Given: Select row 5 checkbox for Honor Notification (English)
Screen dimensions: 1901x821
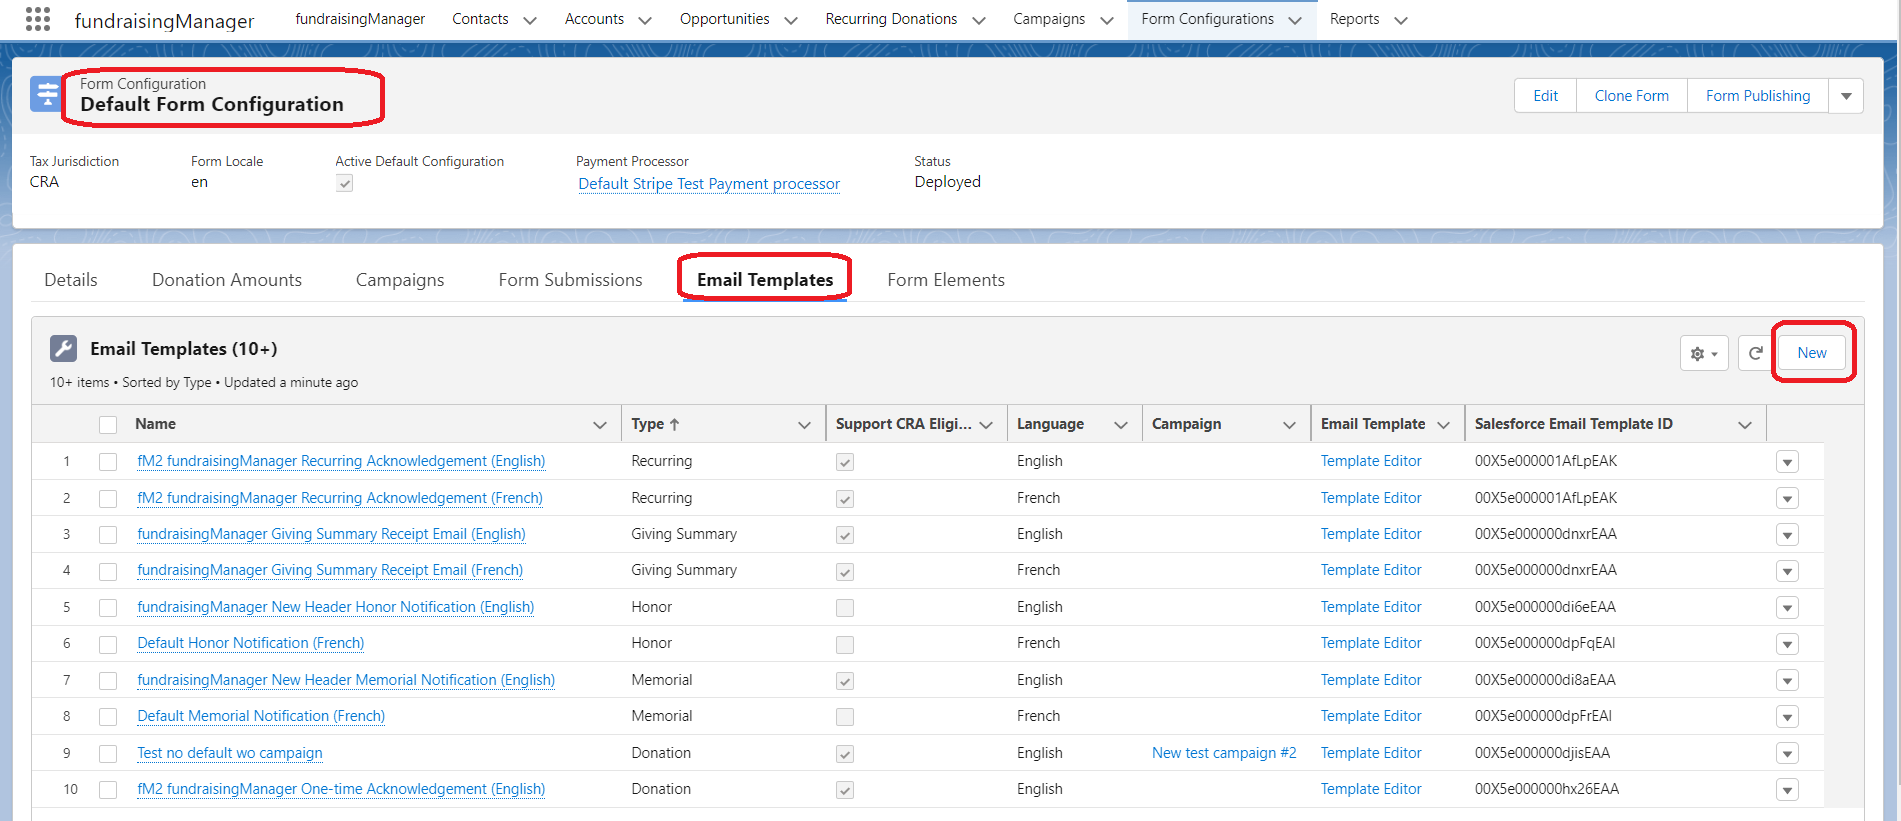Looking at the screenshot, I should pos(108,608).
